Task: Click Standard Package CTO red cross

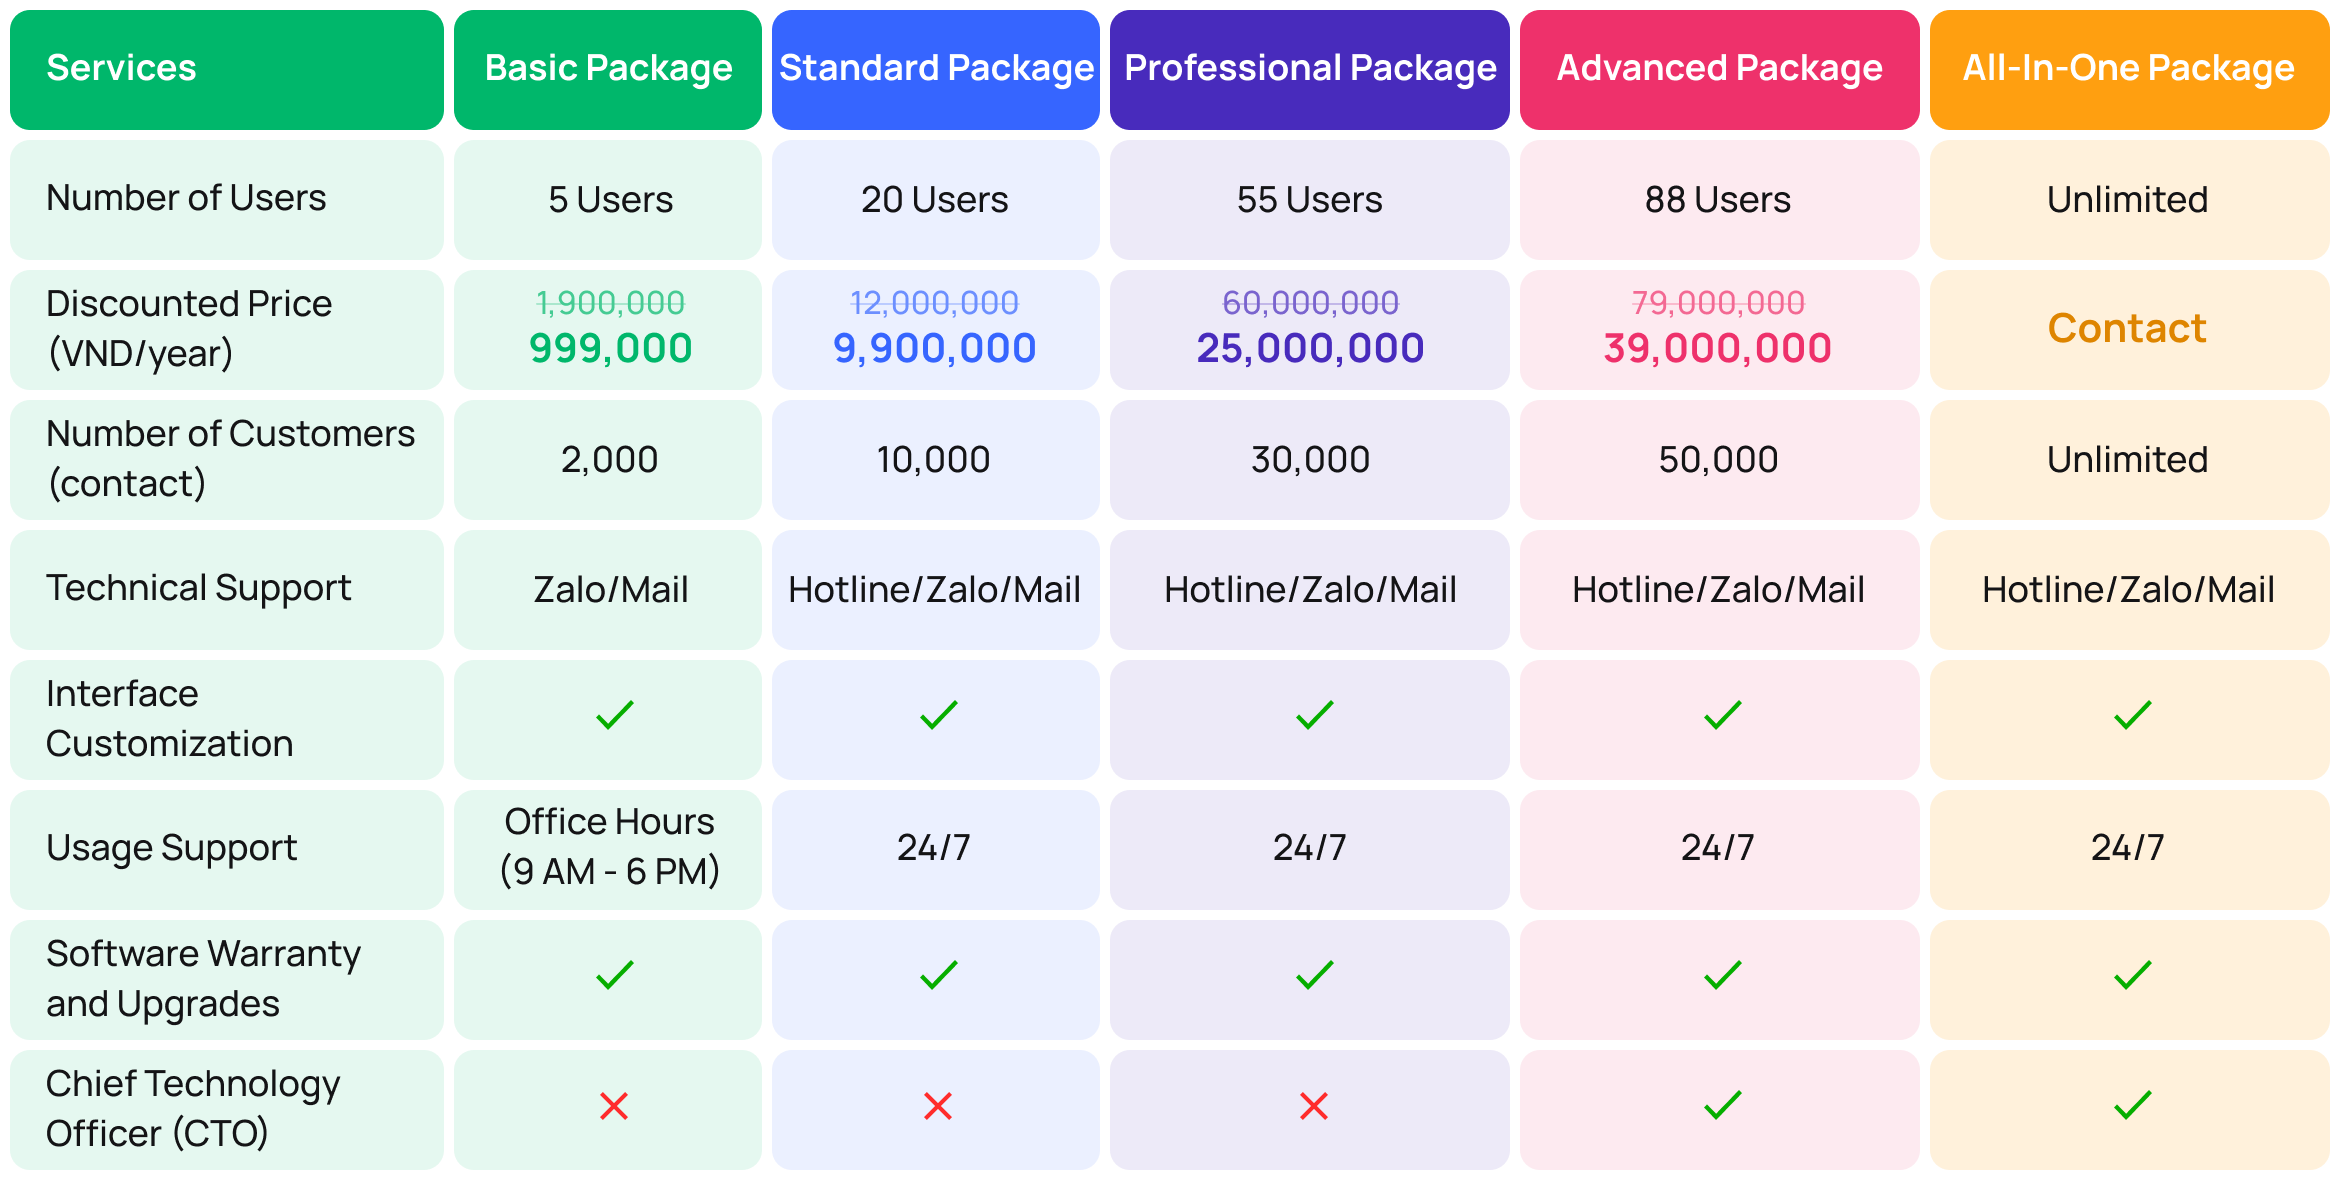Action: pyautogui.click(x=937, y=1105)
